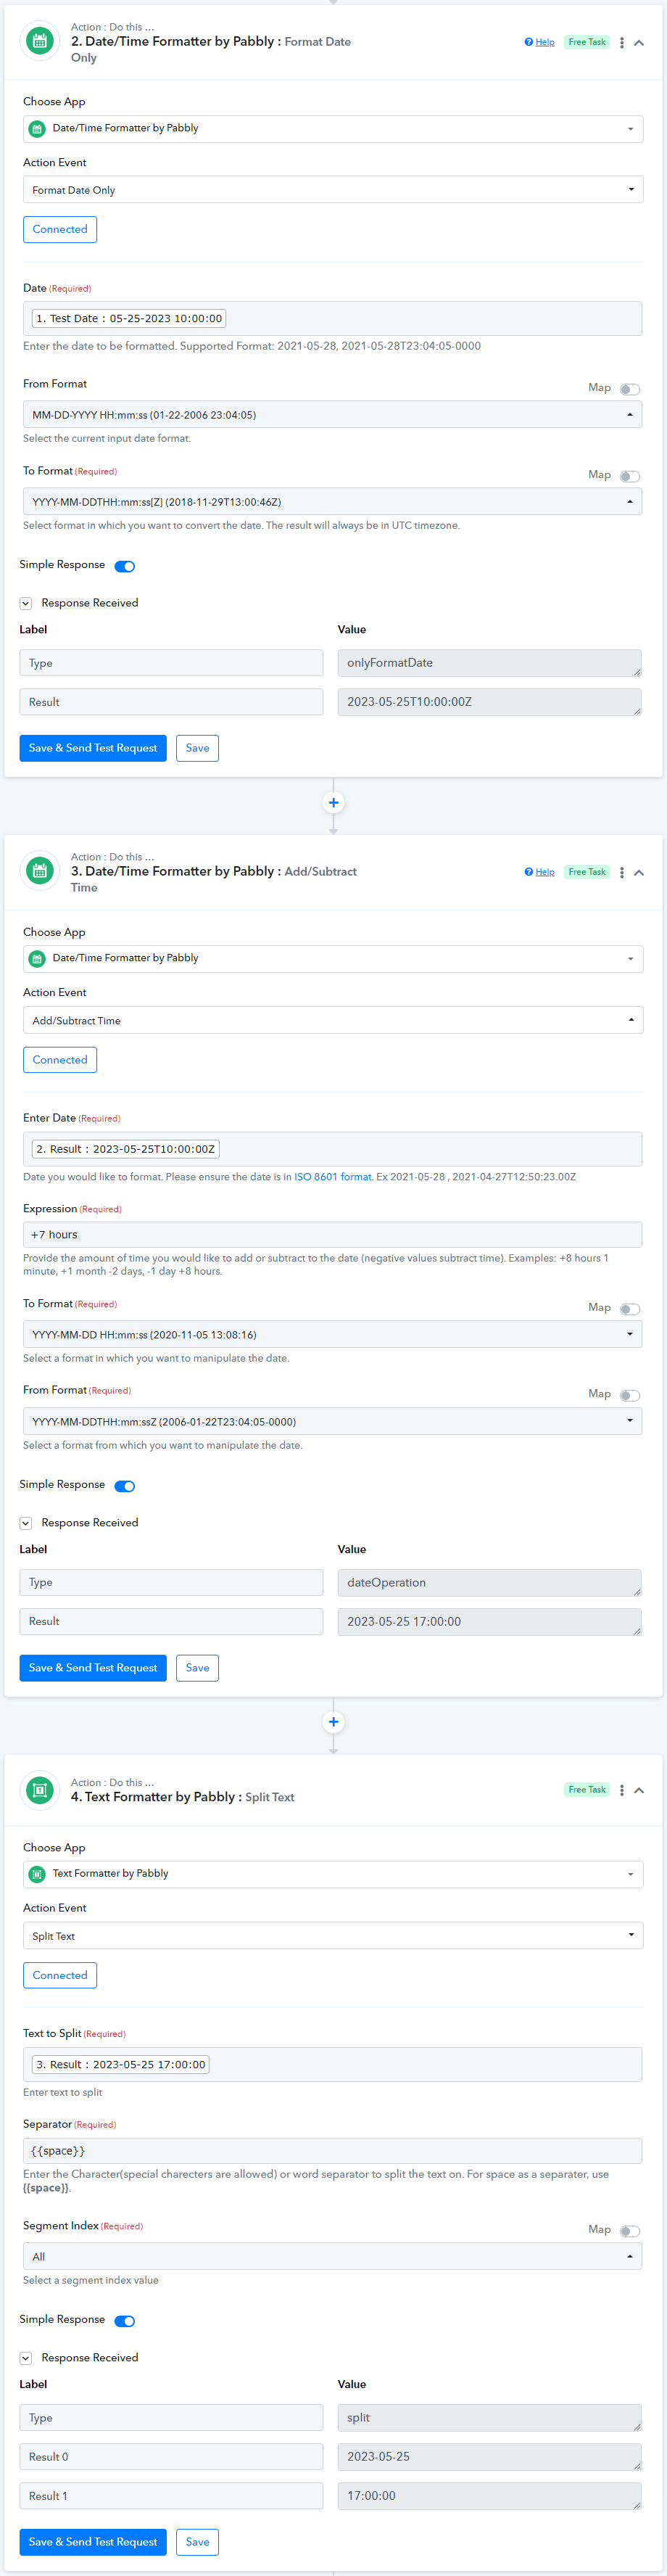The image size is (667, 2576).
Task: Click Save & Send Test Request in step 3
Action: 93,1667
